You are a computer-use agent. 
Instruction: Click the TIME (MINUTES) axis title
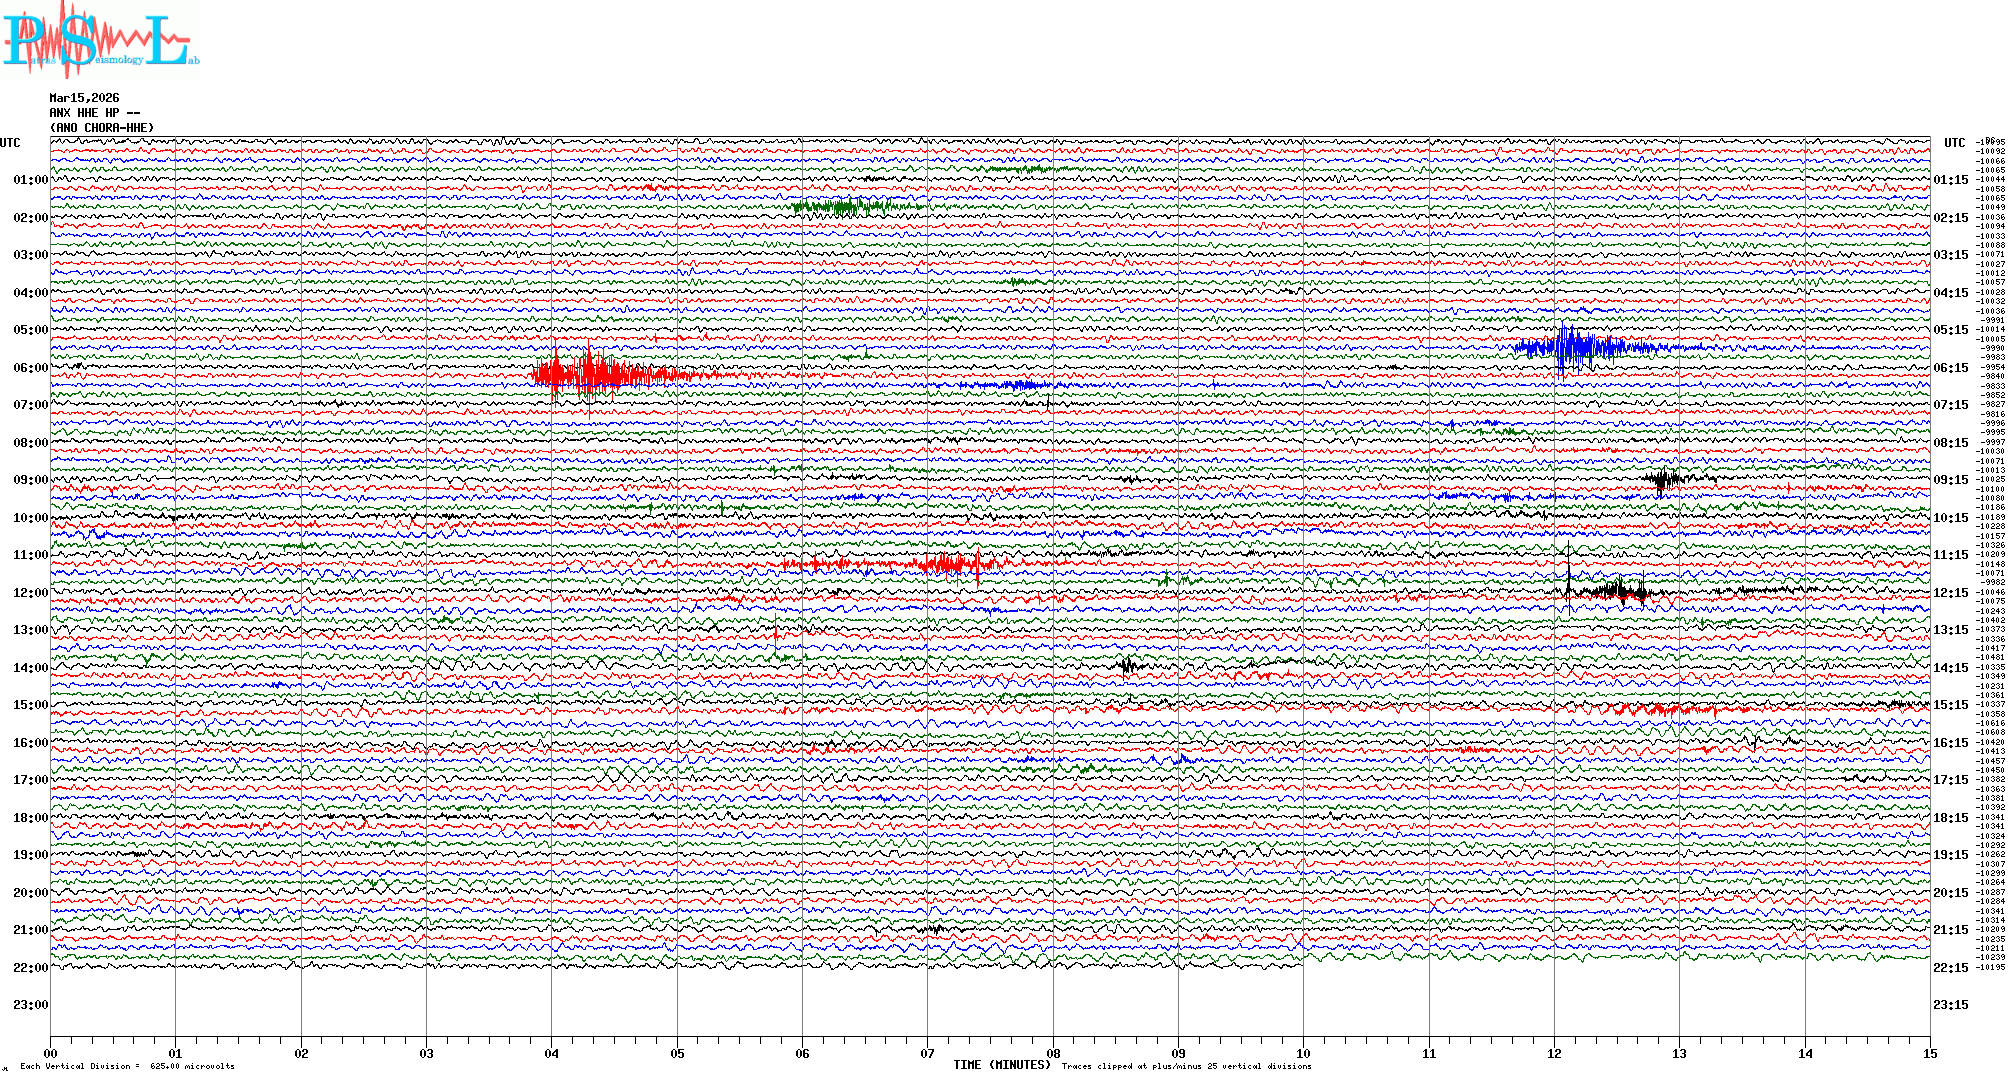click(x=1002, y=1065)
